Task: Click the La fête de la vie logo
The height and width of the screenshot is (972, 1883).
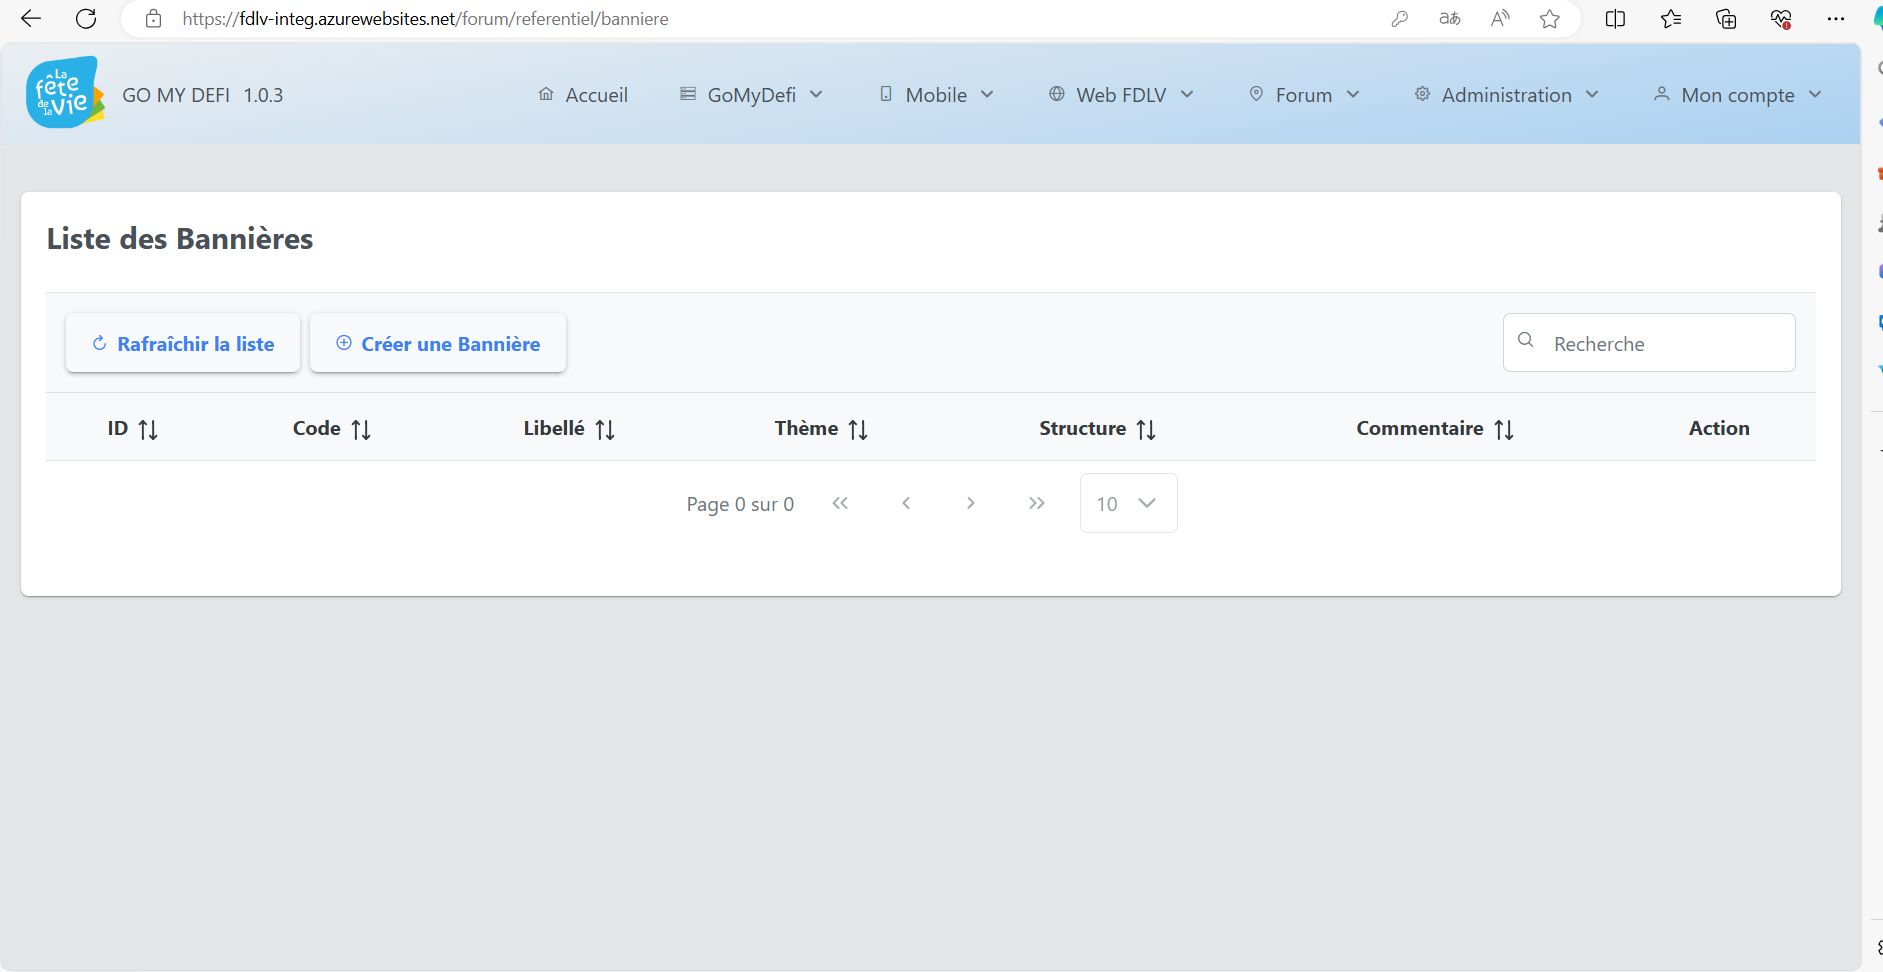Action: (65, 93)
